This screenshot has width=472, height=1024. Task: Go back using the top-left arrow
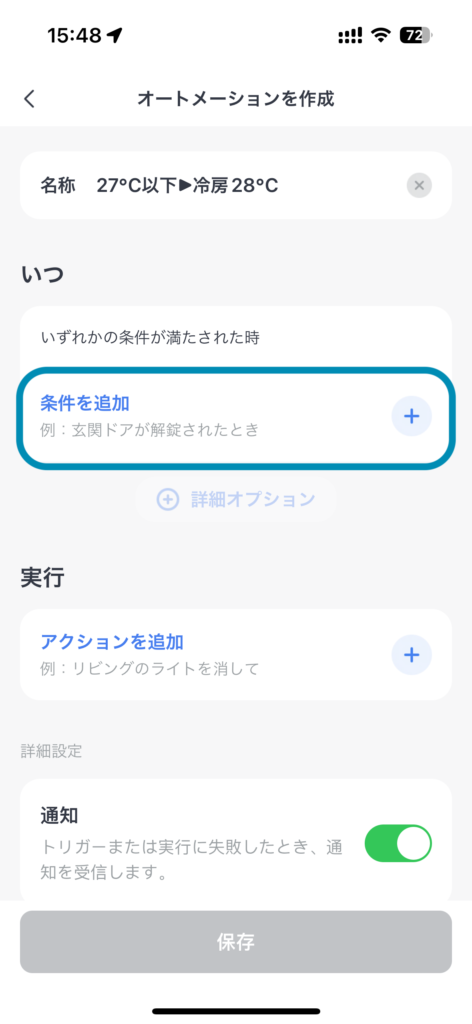point(29,99)
